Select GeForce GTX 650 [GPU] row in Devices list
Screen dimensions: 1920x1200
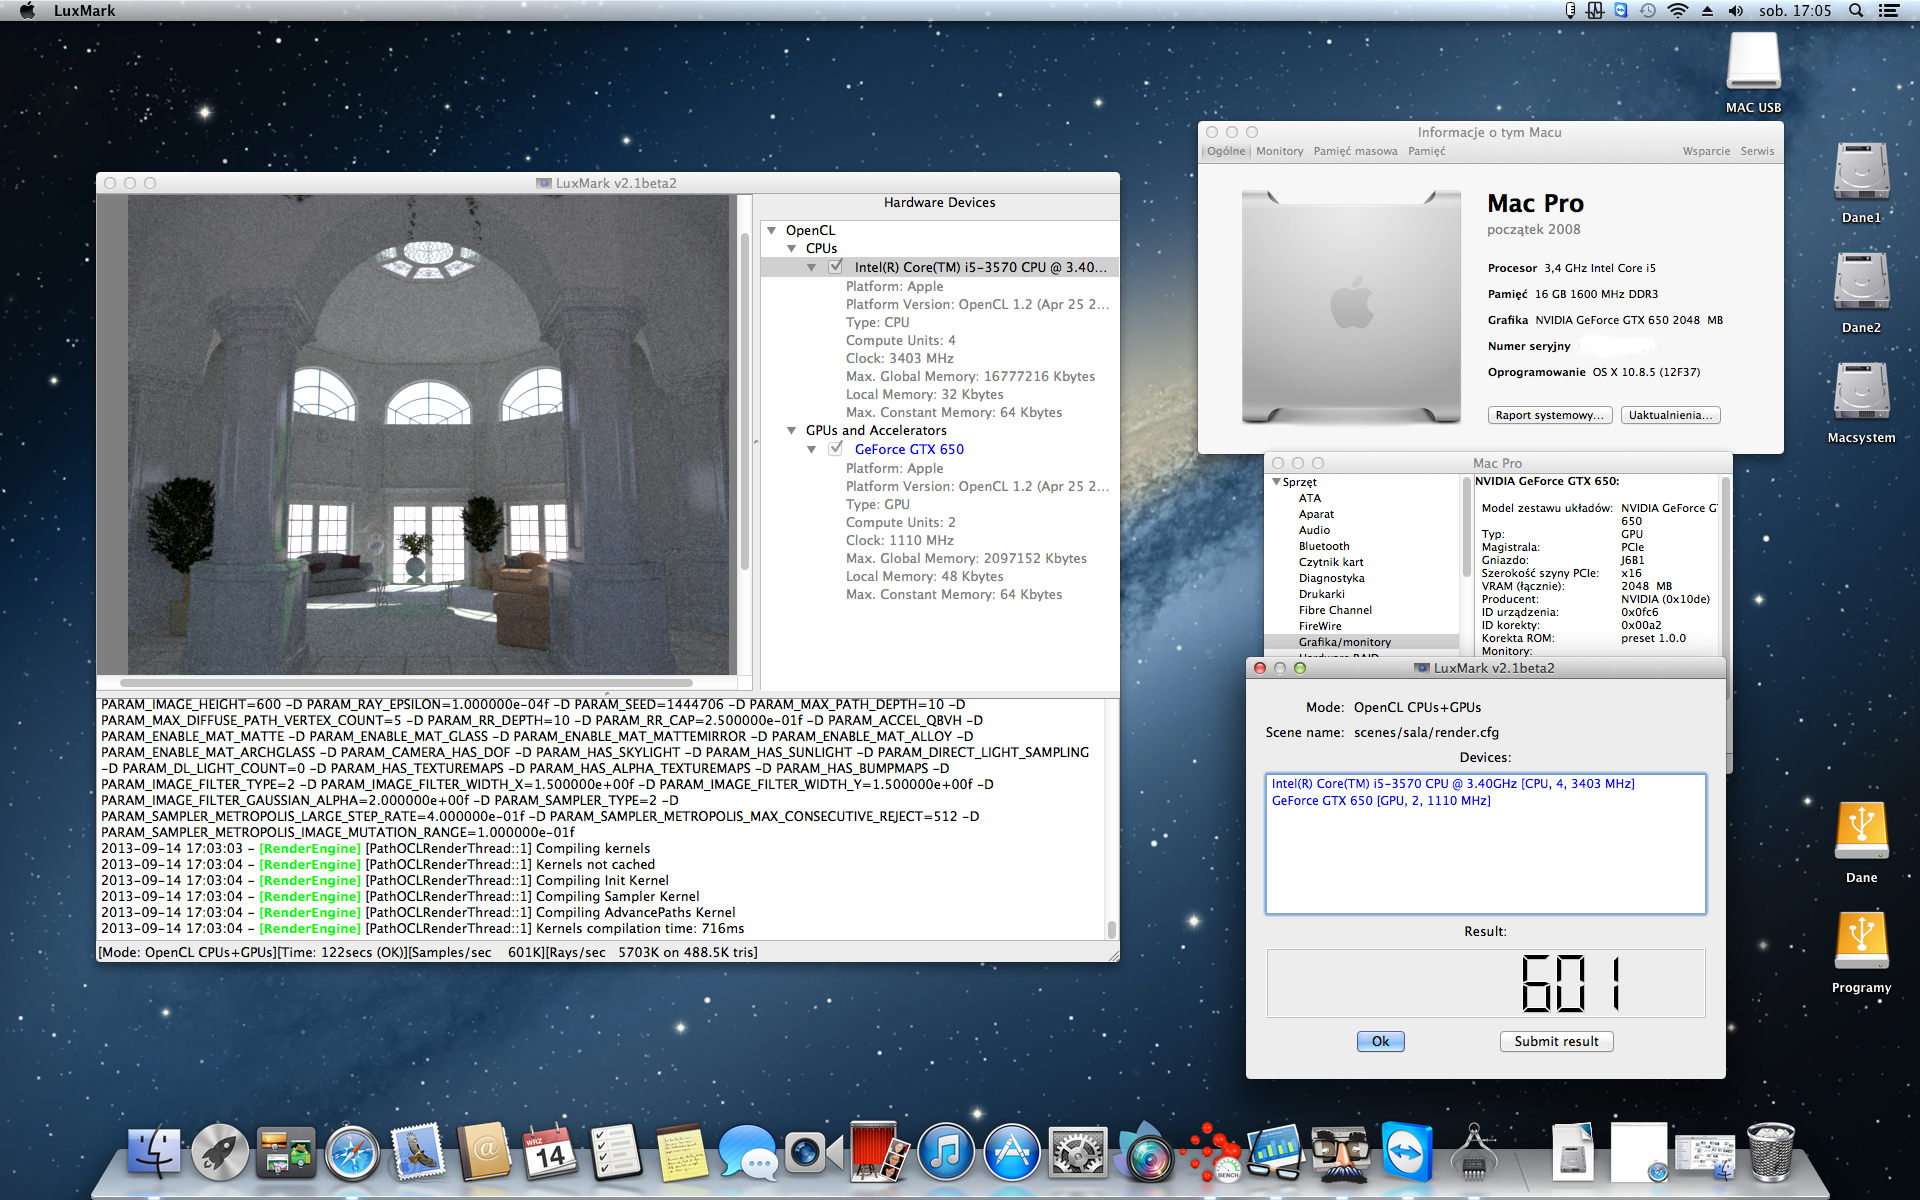coord(1381,801)
